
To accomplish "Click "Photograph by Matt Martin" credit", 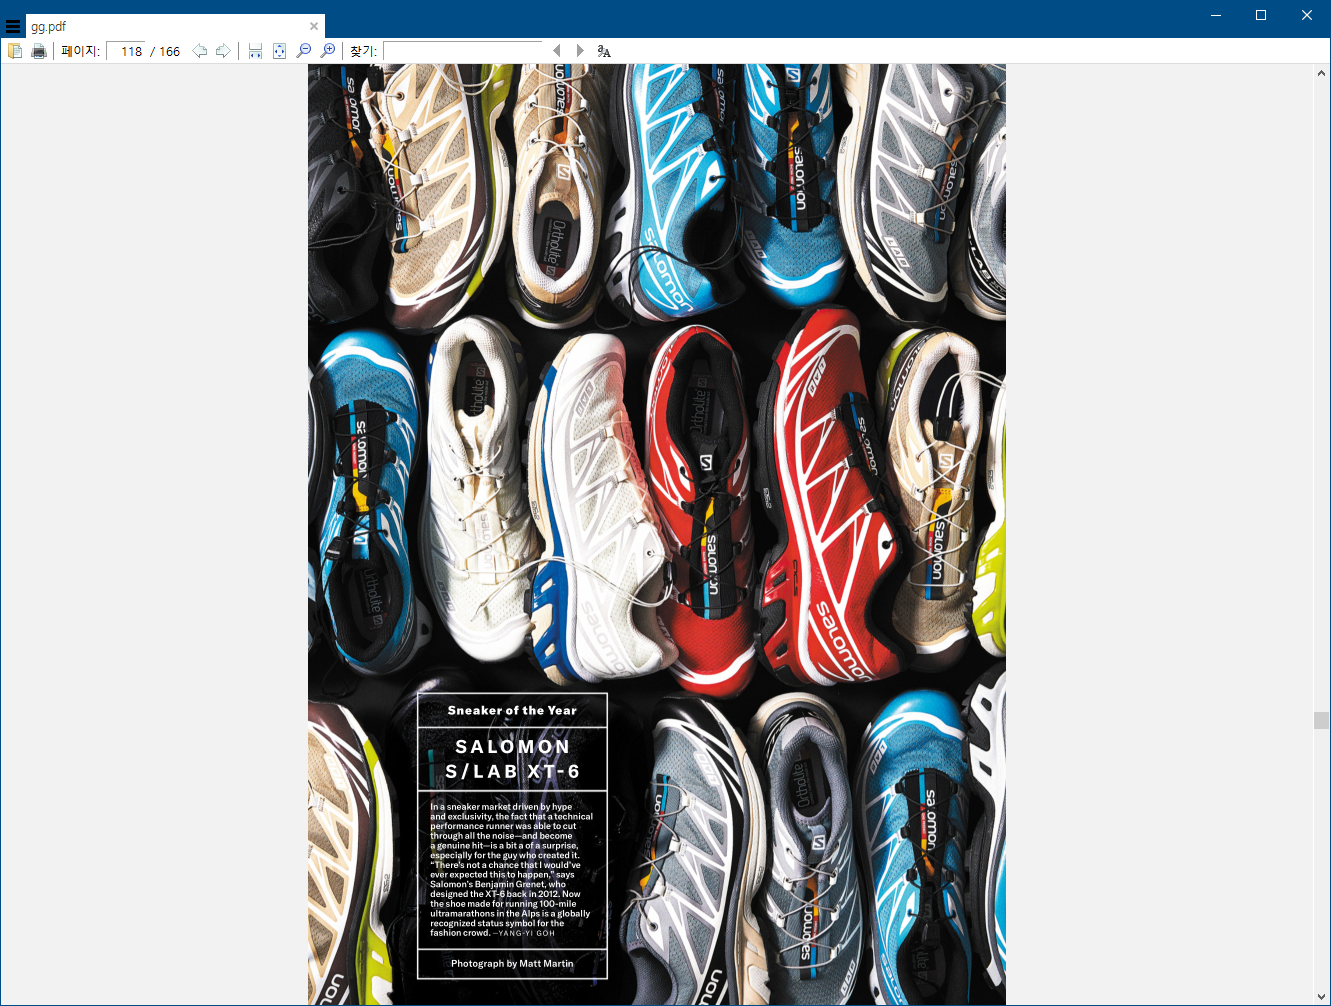I will click(512, 964).
